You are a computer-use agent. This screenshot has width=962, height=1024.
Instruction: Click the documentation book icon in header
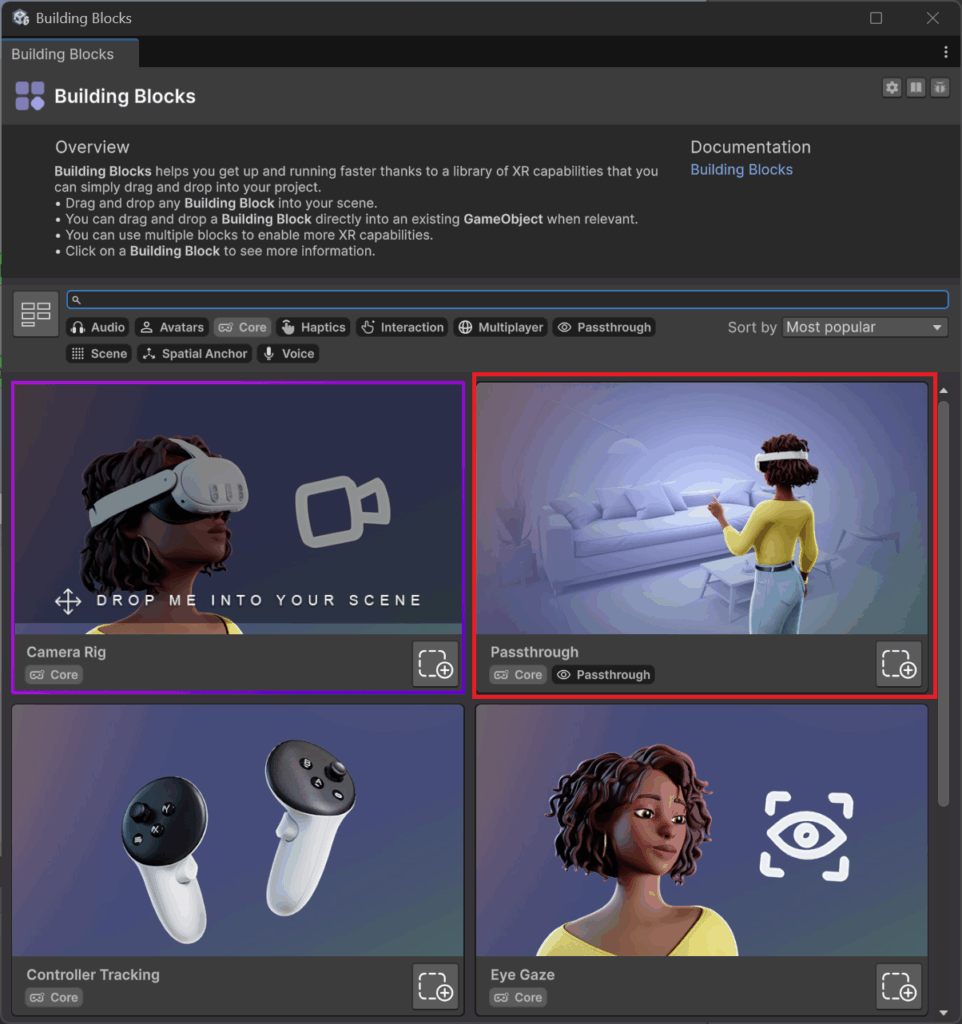[916, 88]
